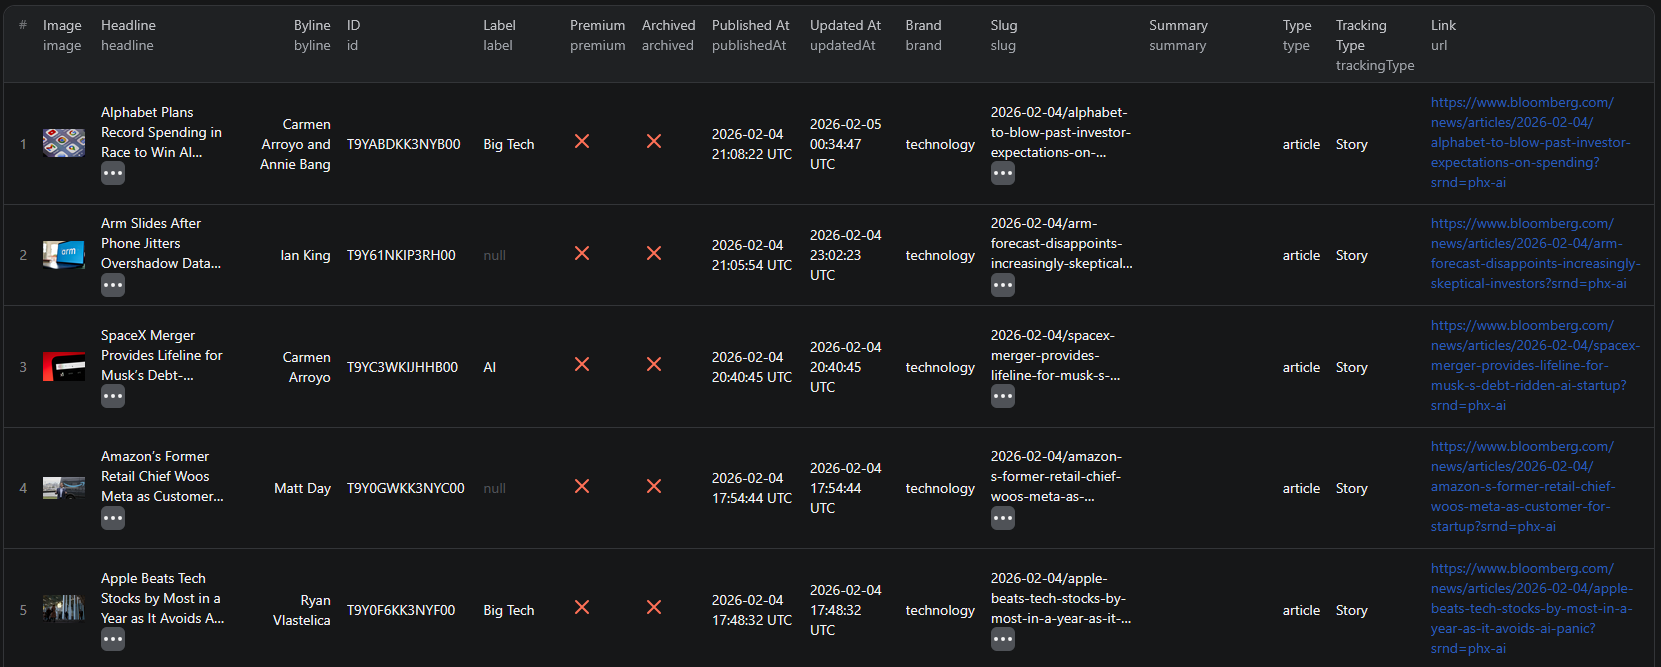Click the archived X icon in SpaceX row
The height and width of the screenshot is (667, 1661).
point(654,365)
